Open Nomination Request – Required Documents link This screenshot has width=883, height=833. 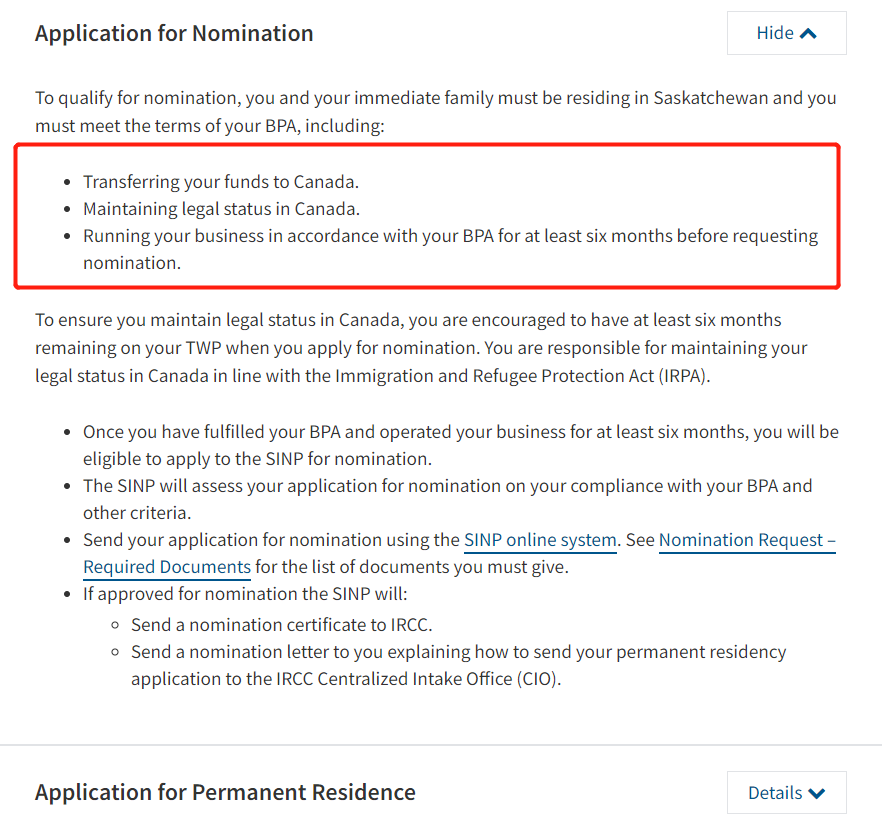tap(747, 541)
